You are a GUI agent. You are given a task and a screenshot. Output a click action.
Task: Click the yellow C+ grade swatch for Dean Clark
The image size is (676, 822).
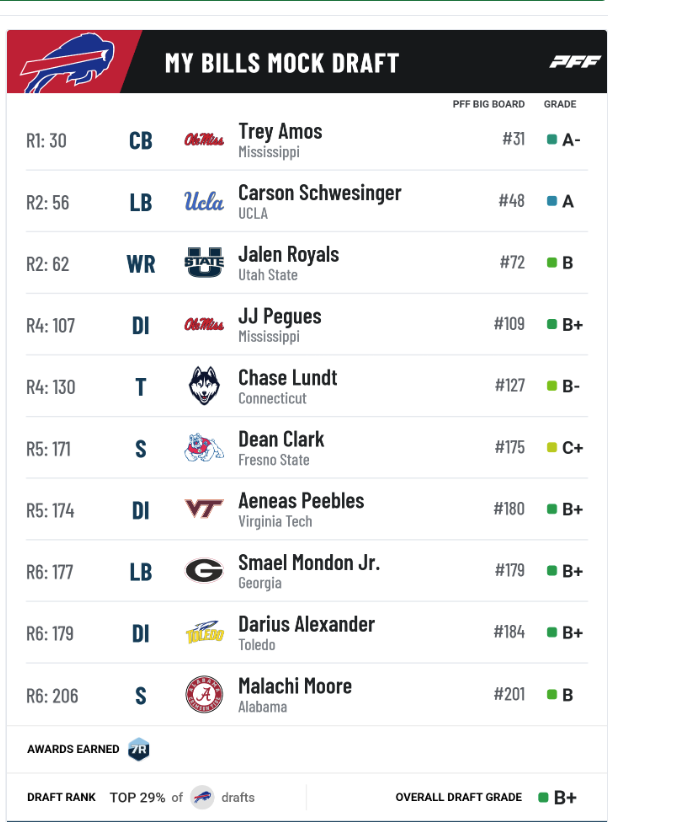(552, 447)
